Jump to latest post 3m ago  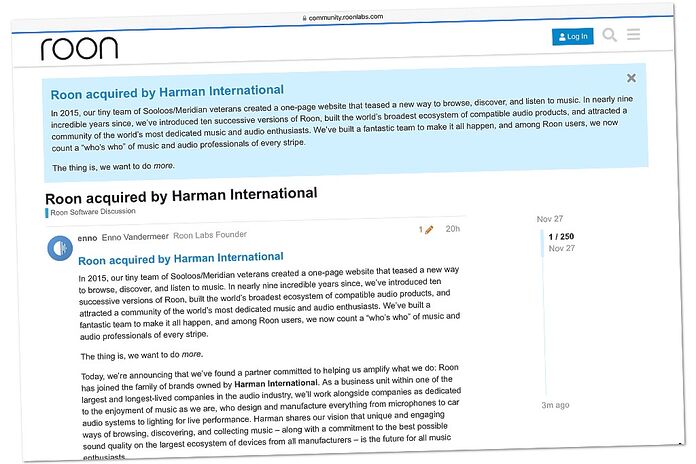(555, 405)
